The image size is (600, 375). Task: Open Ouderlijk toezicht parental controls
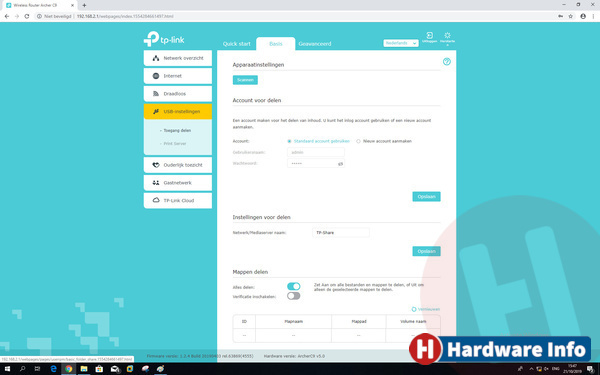pyautogui.click(x=178, y=165)
